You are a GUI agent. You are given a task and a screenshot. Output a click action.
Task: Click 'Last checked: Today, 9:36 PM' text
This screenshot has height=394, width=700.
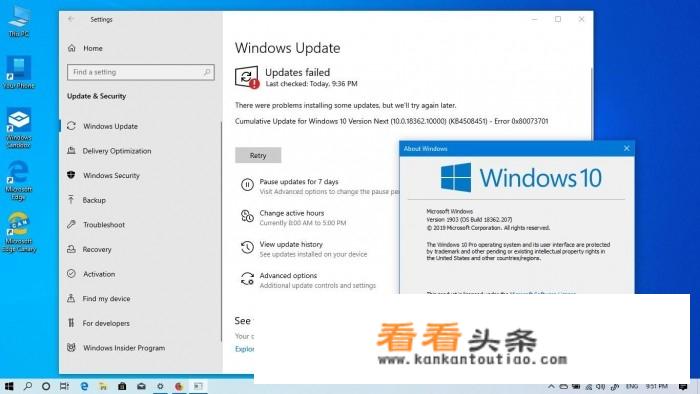pos(311,83)
